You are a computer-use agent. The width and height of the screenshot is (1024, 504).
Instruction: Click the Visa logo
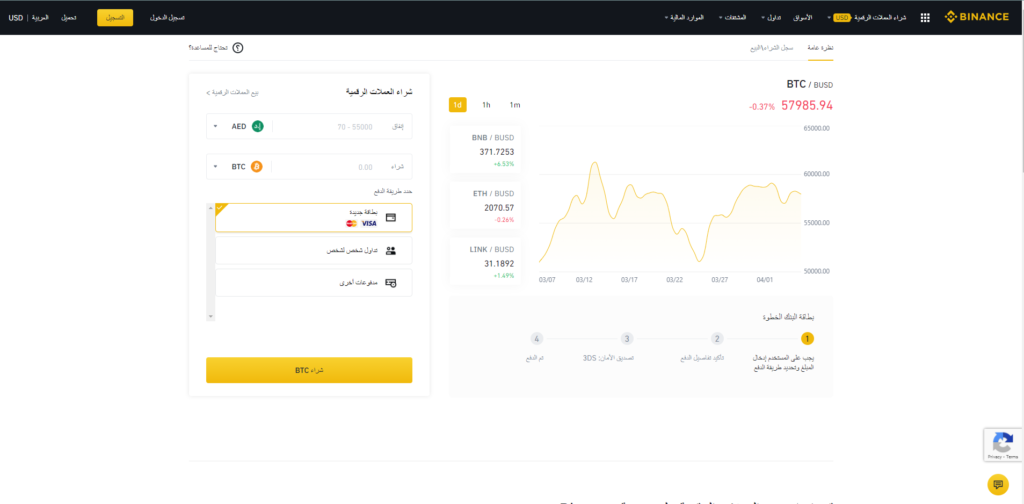click(369, 223)
